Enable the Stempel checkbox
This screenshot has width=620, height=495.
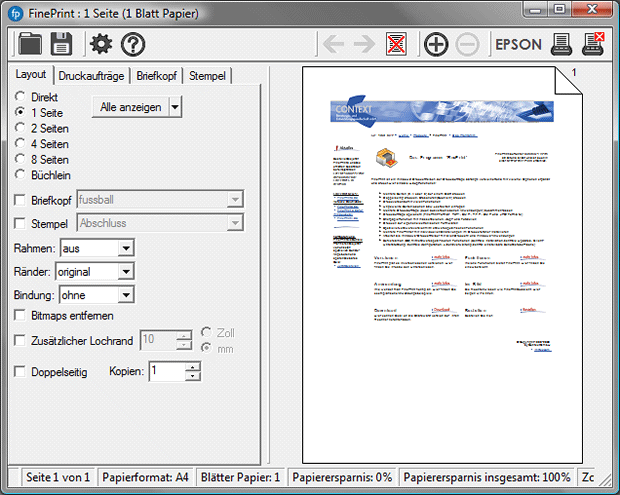19,223
